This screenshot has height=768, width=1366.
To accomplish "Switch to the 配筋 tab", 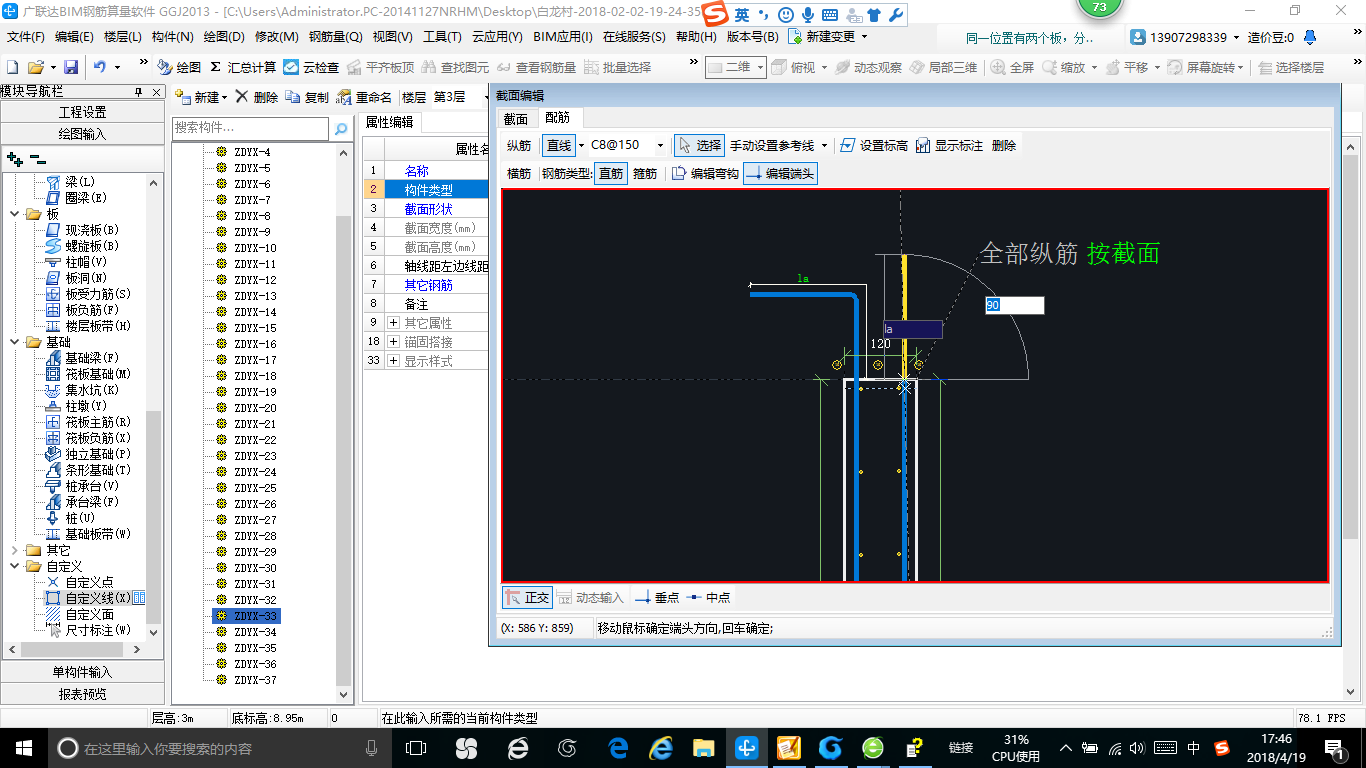I will point(557,118).
